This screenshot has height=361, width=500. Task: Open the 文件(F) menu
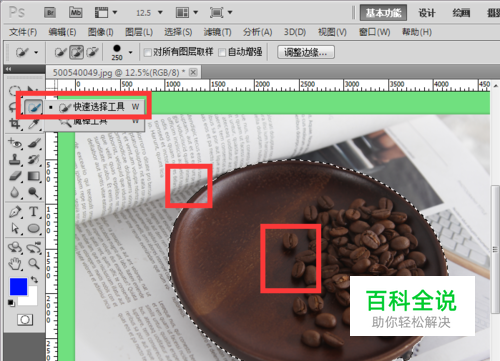pyautogui.click(x=23, y=32)
